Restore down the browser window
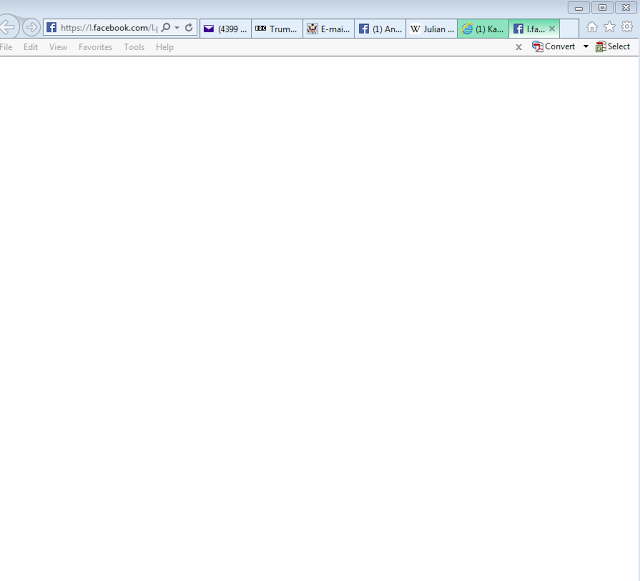The width and height of the screenshot is (640, 581). point(602,8)
